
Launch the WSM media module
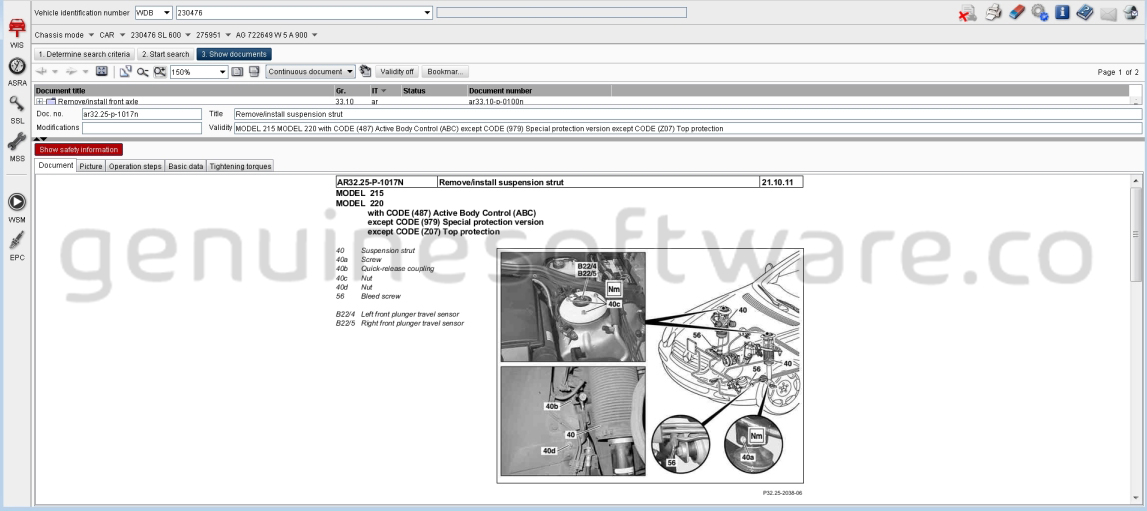point(16,205)
